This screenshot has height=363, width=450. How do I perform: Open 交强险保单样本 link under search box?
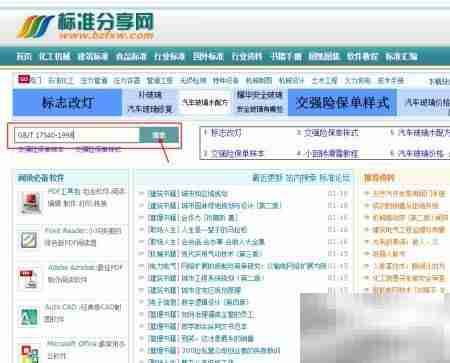pyautogui.click(x=41, y=149)
